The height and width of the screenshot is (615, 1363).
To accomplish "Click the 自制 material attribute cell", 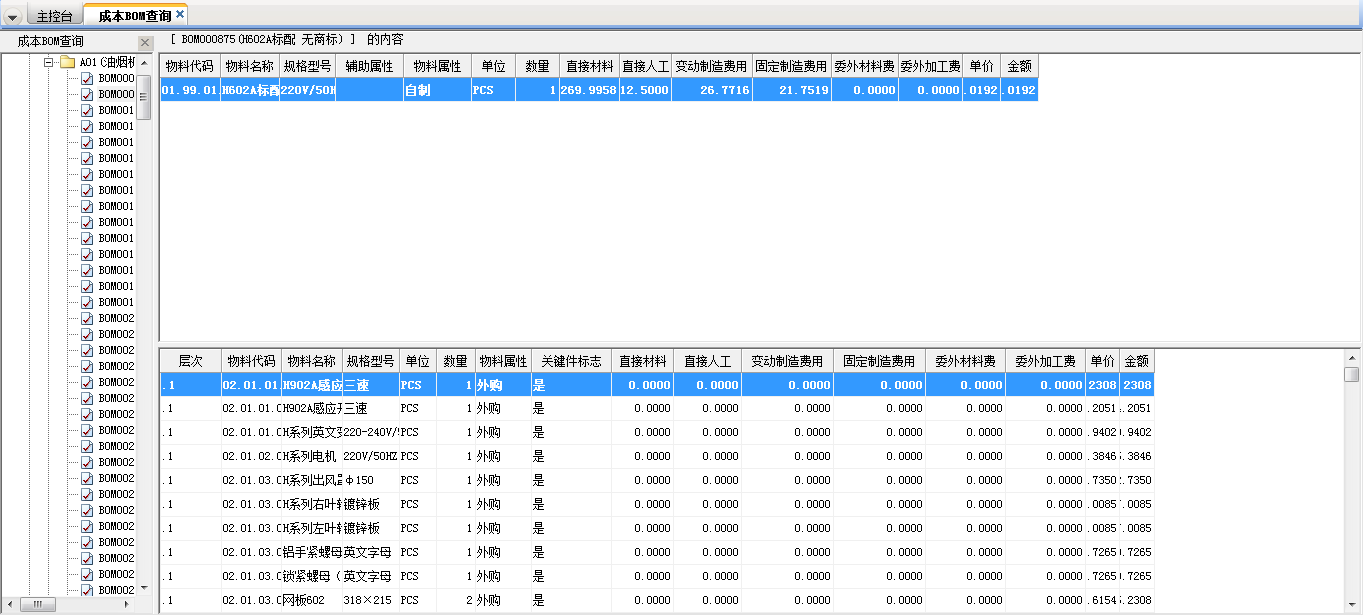I will tap(437, 90).
